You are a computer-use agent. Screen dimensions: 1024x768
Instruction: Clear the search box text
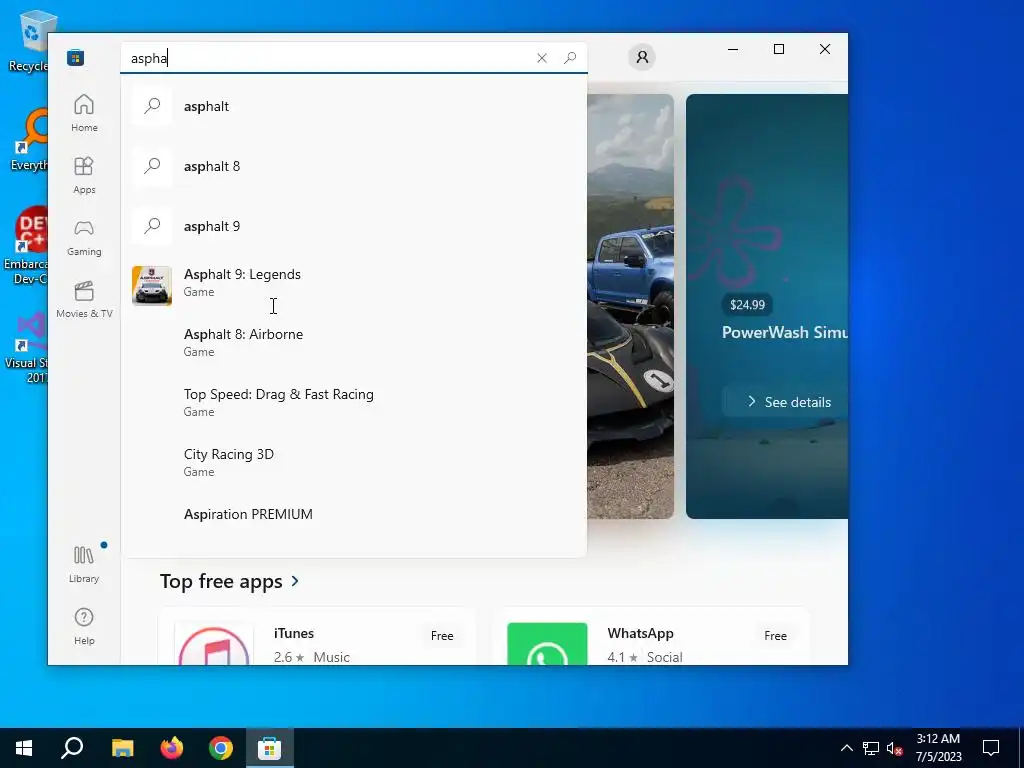pyautogui.click(x=541, y=58)
